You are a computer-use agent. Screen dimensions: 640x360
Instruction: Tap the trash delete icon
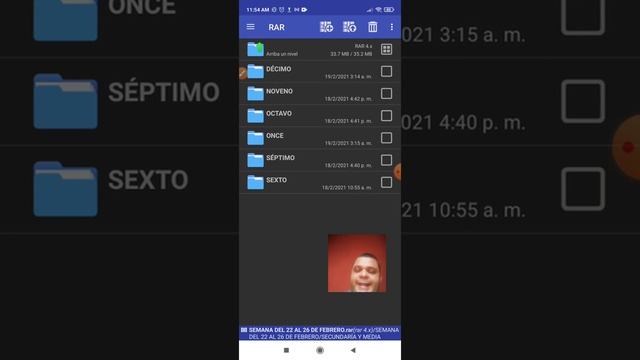[372, 27]
